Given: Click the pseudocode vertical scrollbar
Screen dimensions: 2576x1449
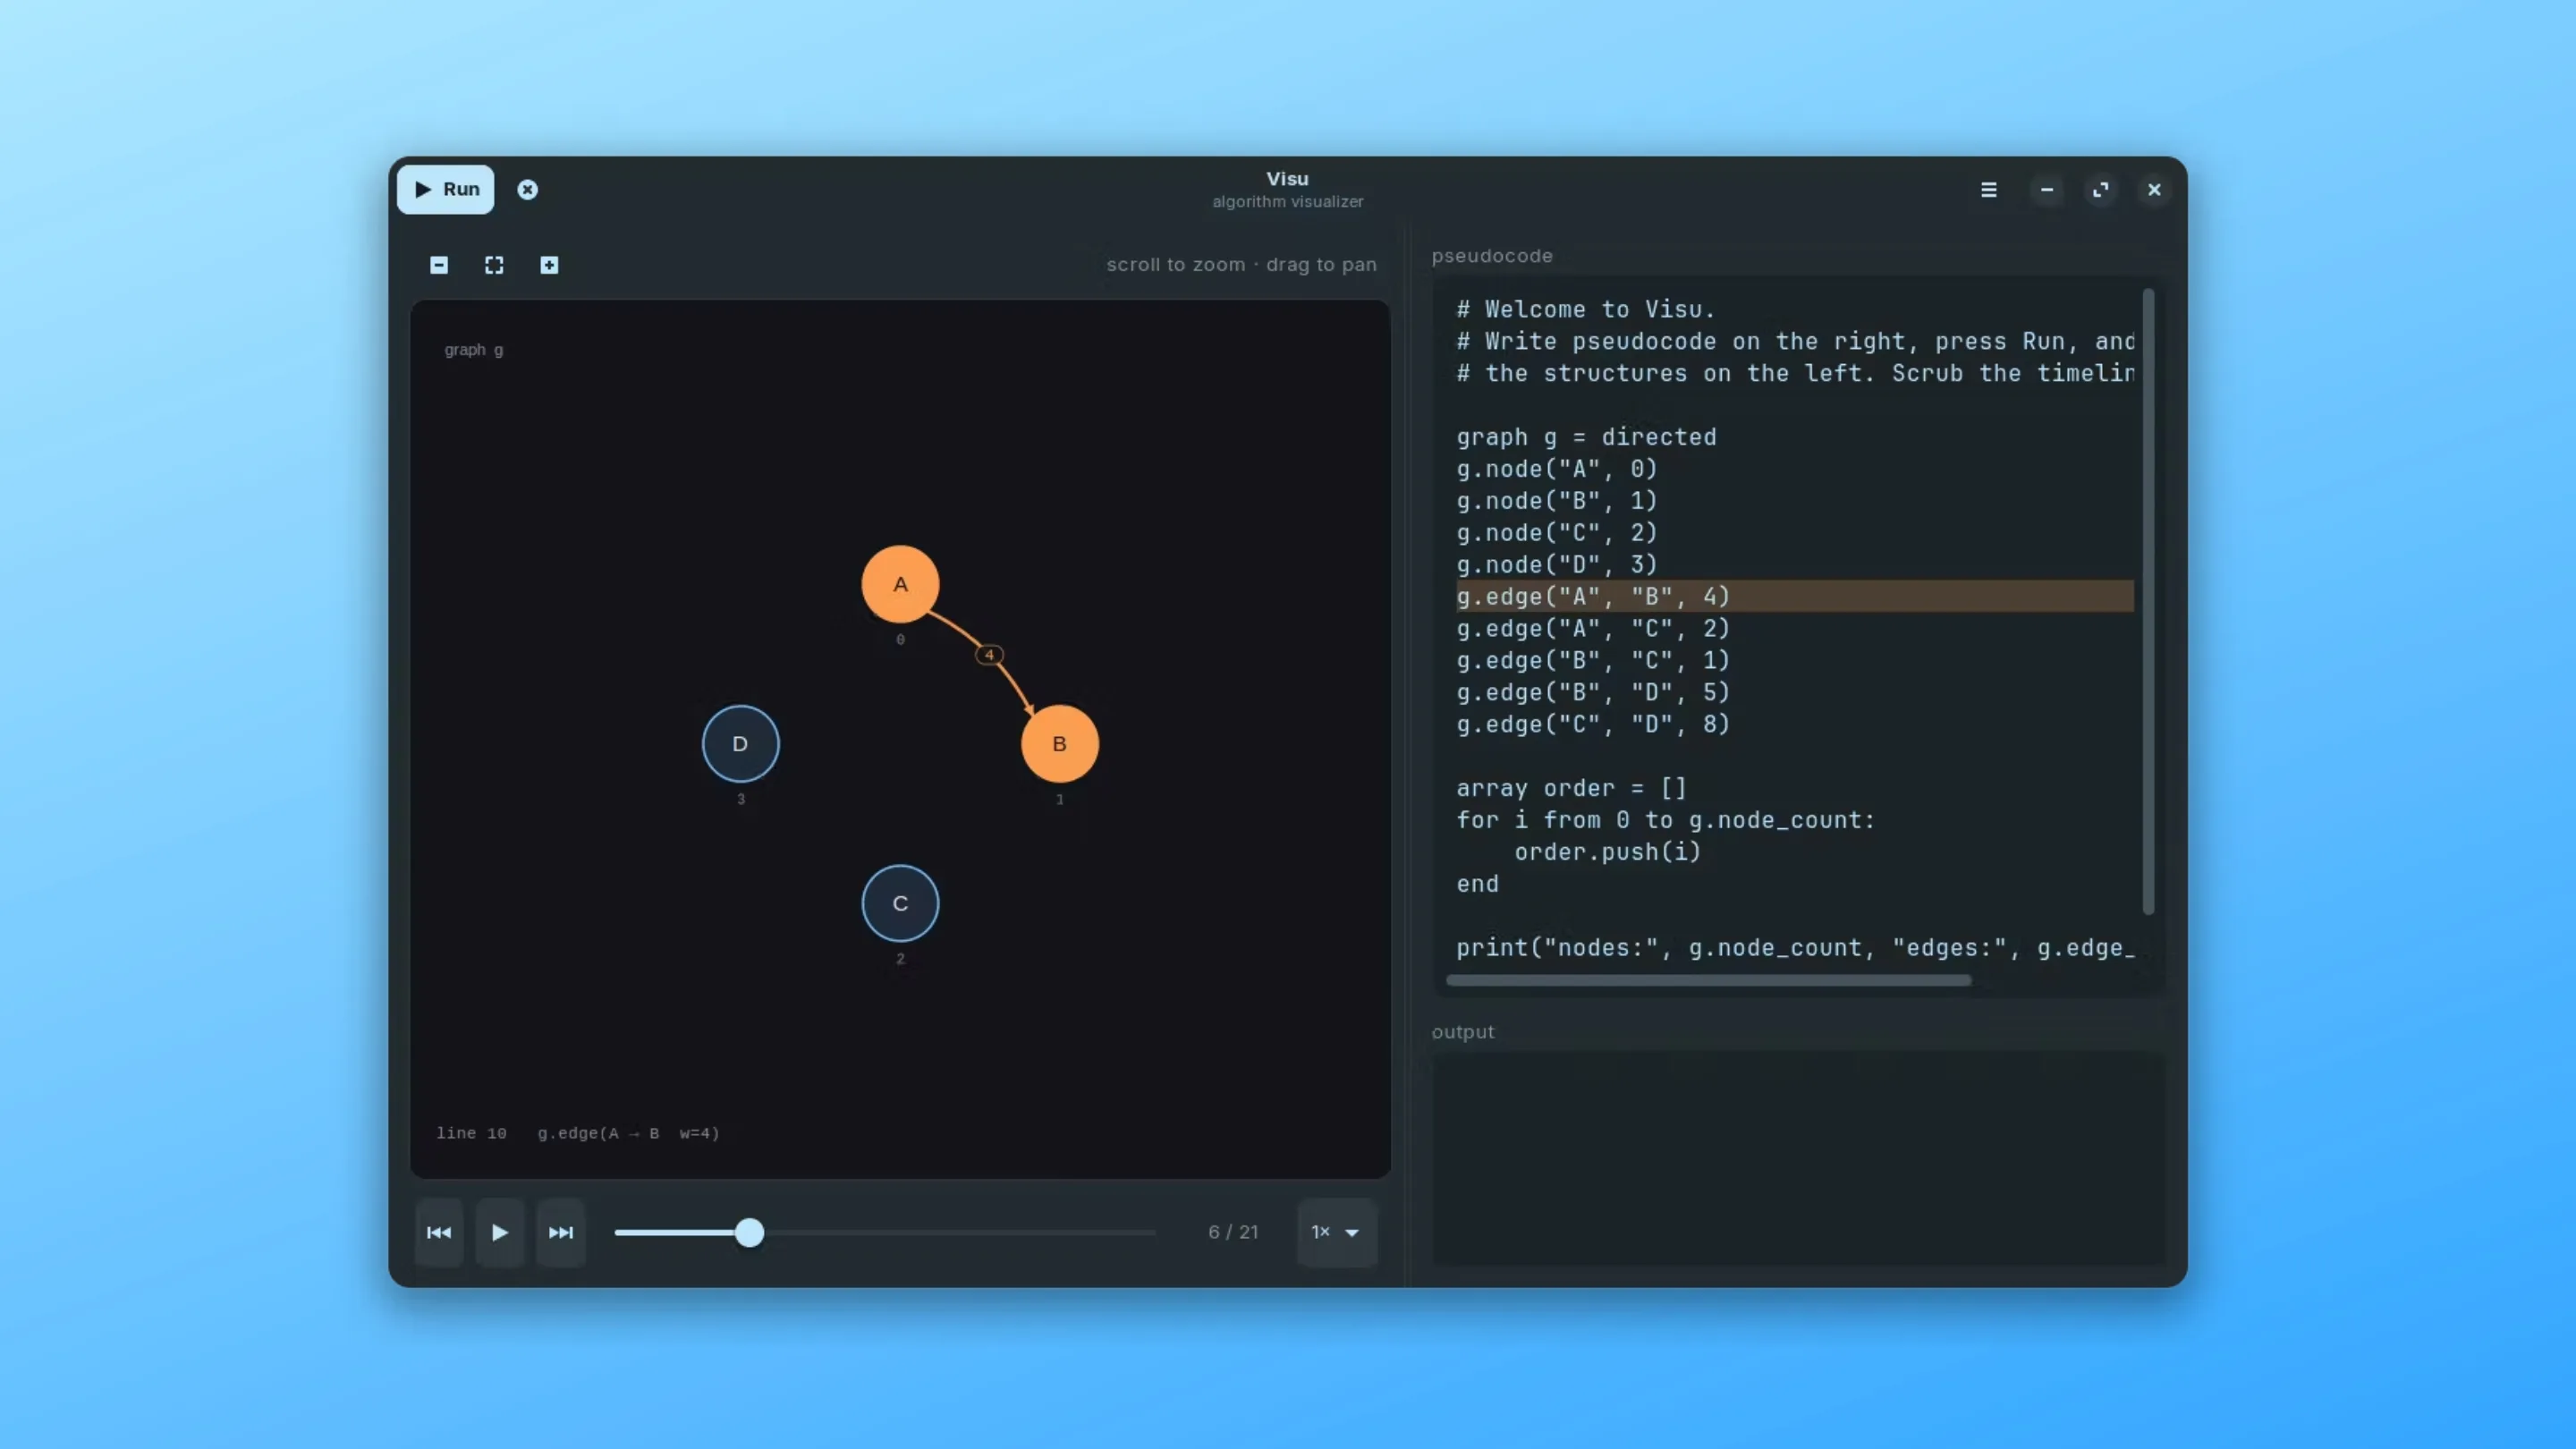Looking at the screenshot, I should point(2147,600).
